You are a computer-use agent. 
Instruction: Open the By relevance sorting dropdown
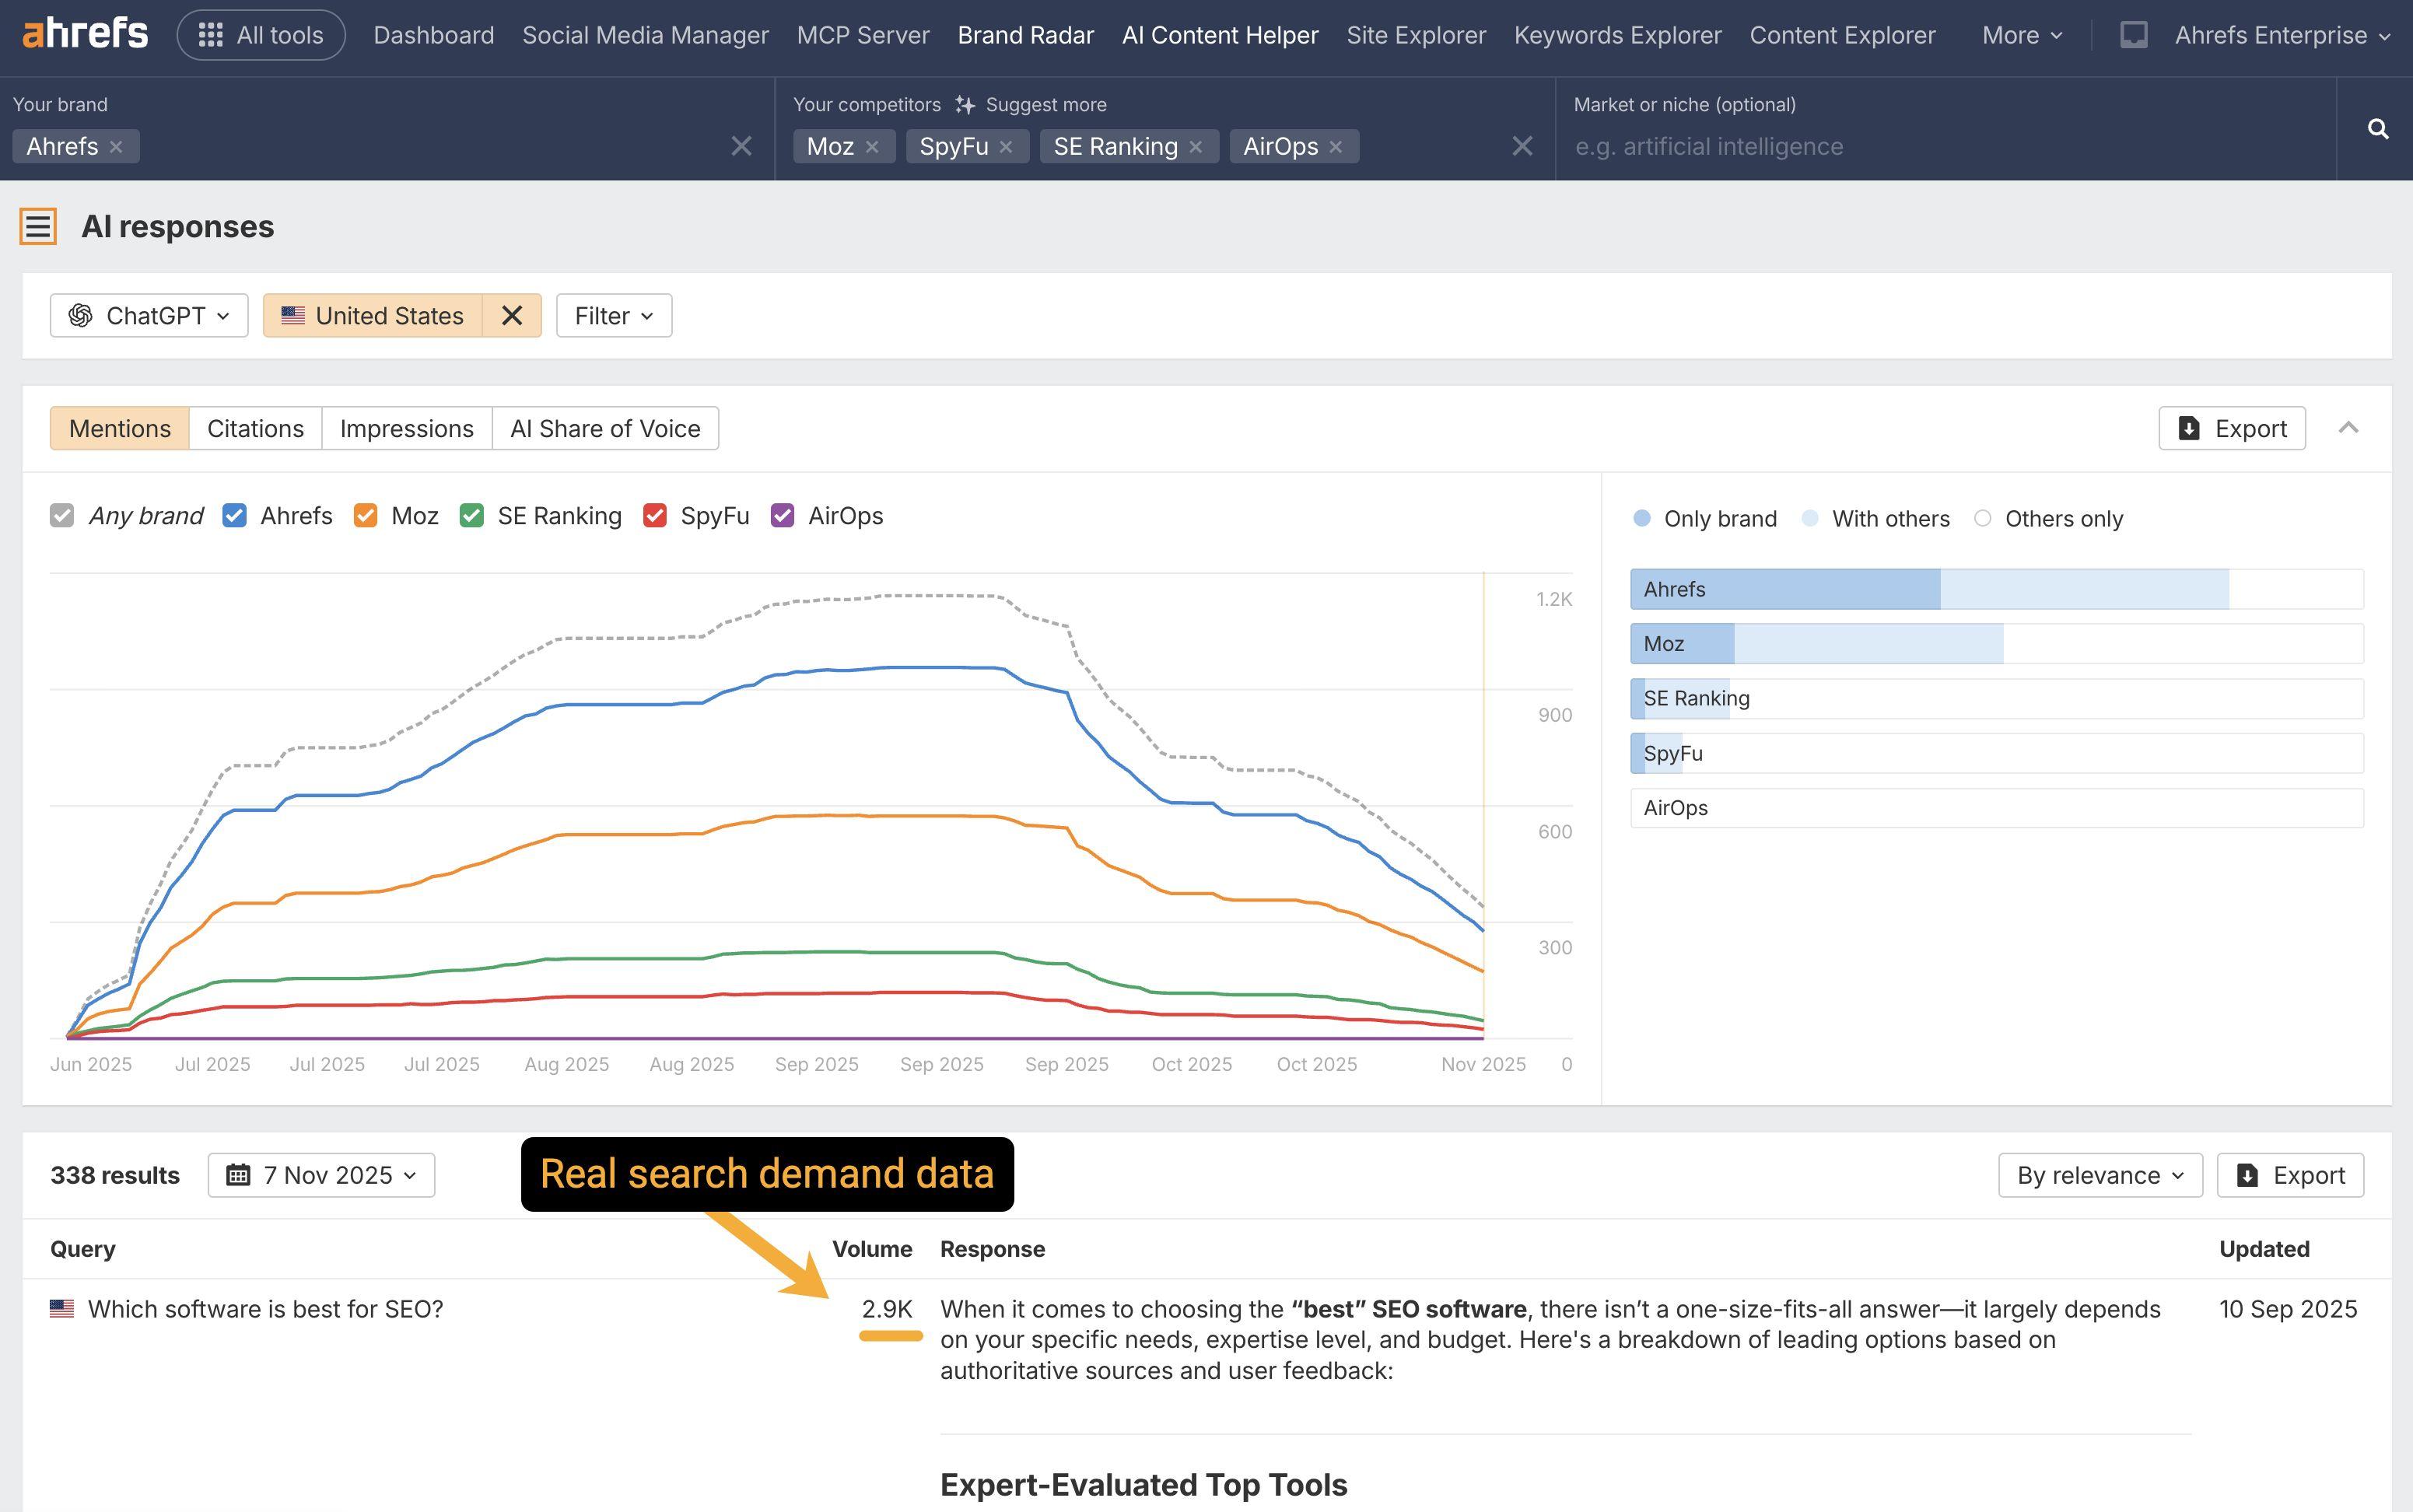[x=2100, y=1175]
